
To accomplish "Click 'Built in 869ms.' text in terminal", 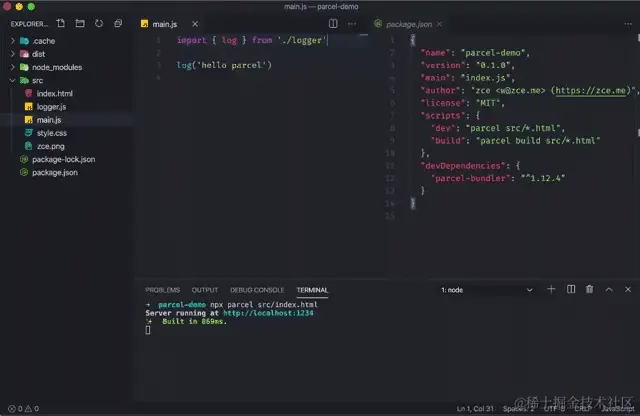I will [x=194, y=321].
